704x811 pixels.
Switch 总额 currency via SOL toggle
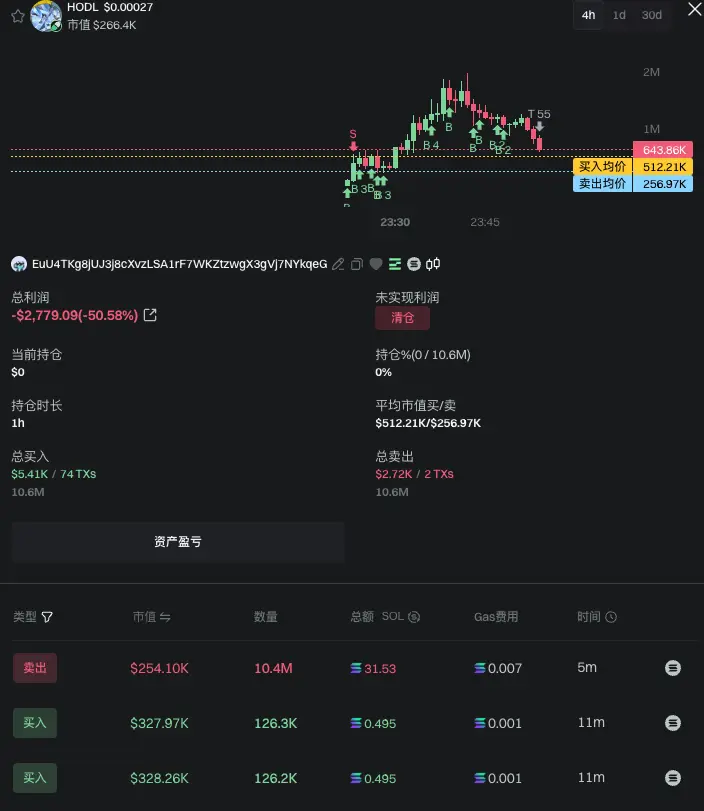click(401, 617)
